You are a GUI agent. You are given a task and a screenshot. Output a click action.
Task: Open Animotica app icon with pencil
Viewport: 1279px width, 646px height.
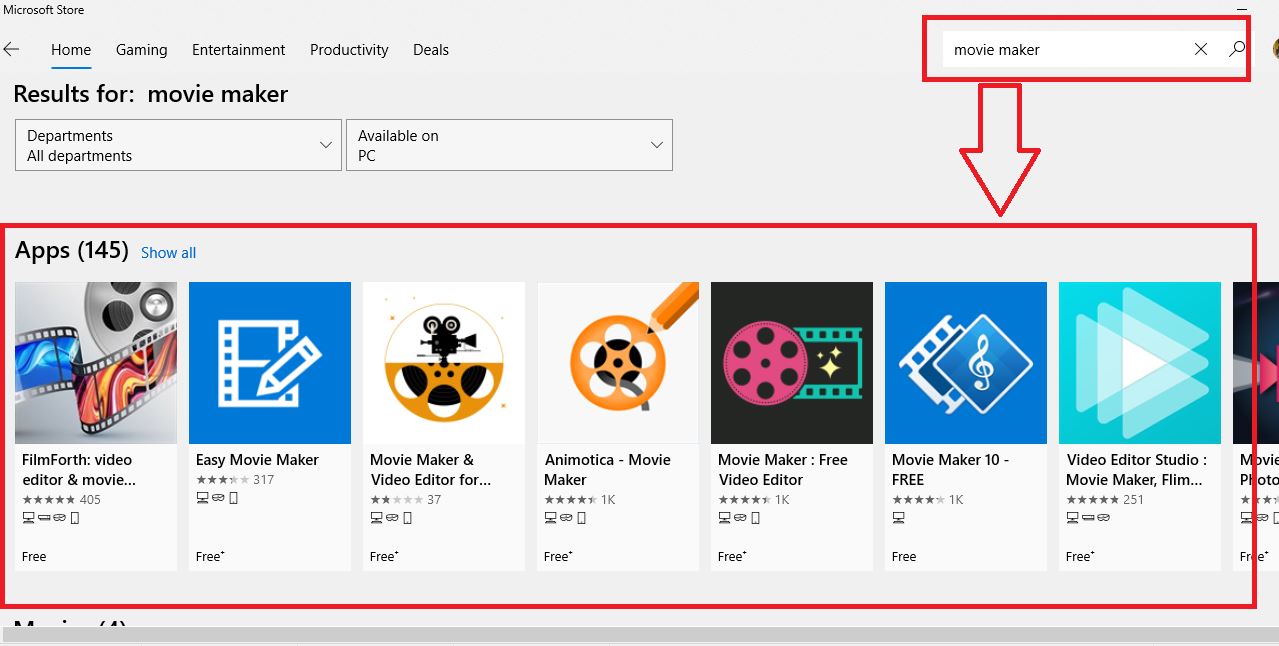pyautogui.click(x=618, y=363)
